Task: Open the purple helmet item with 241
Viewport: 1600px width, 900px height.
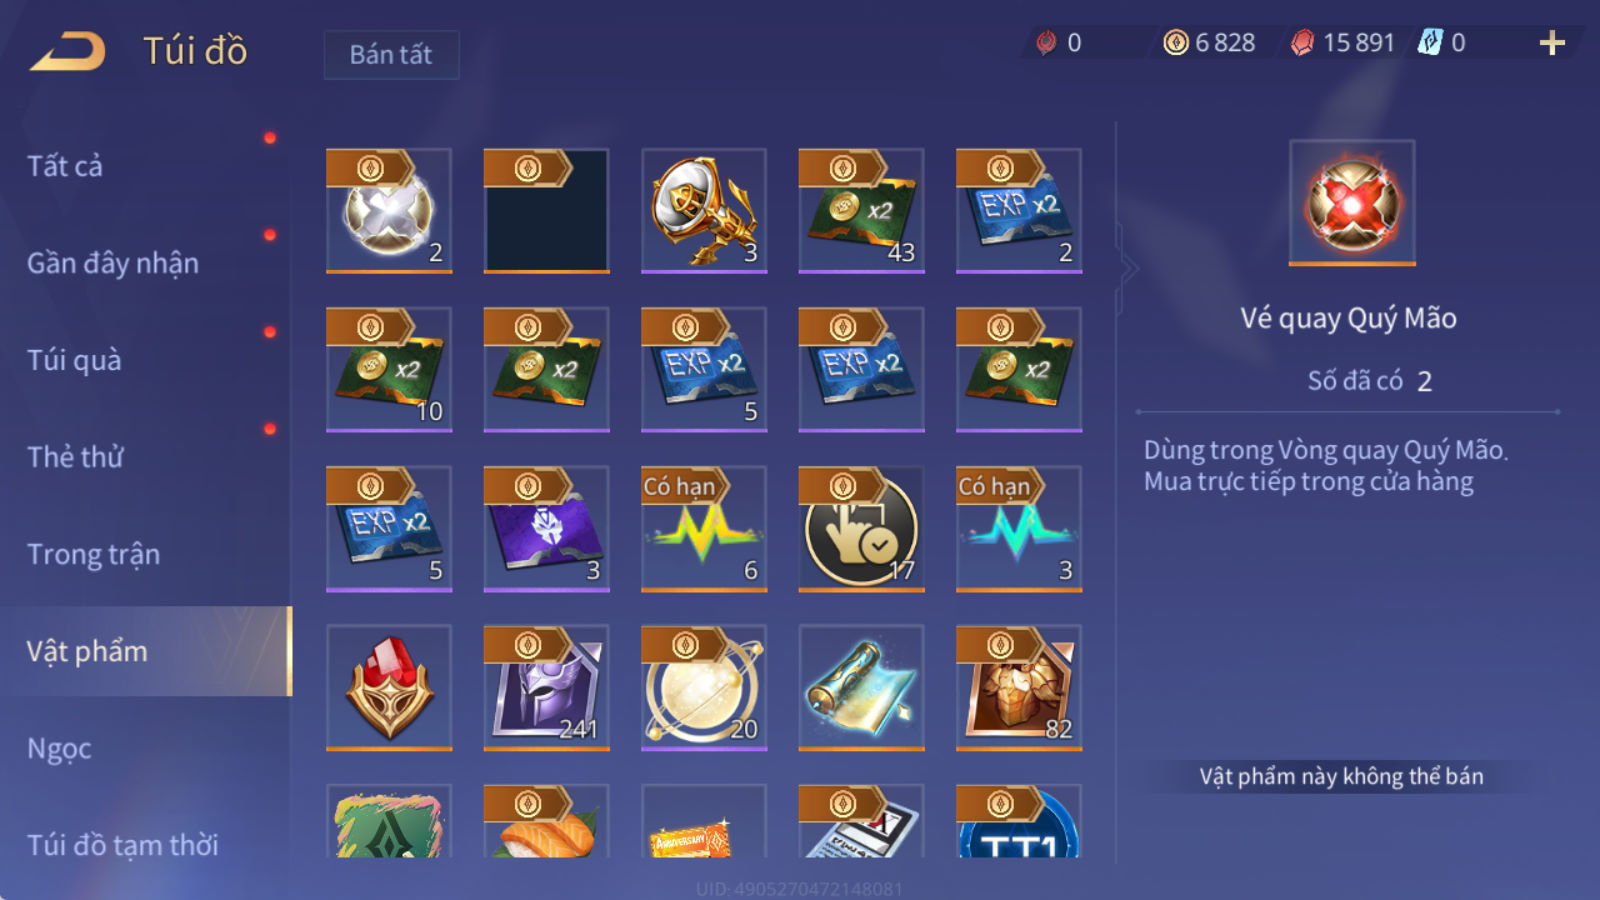Action: (546, 688)
